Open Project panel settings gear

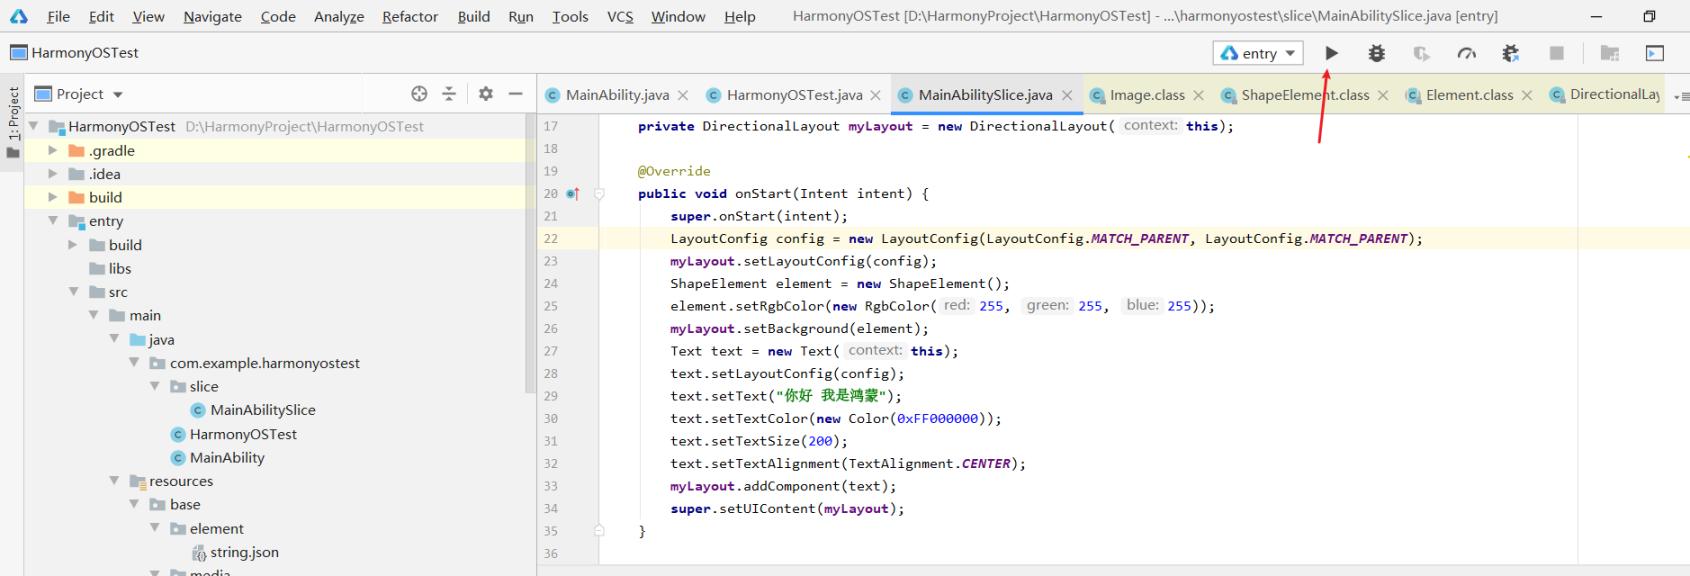[486, 94]
